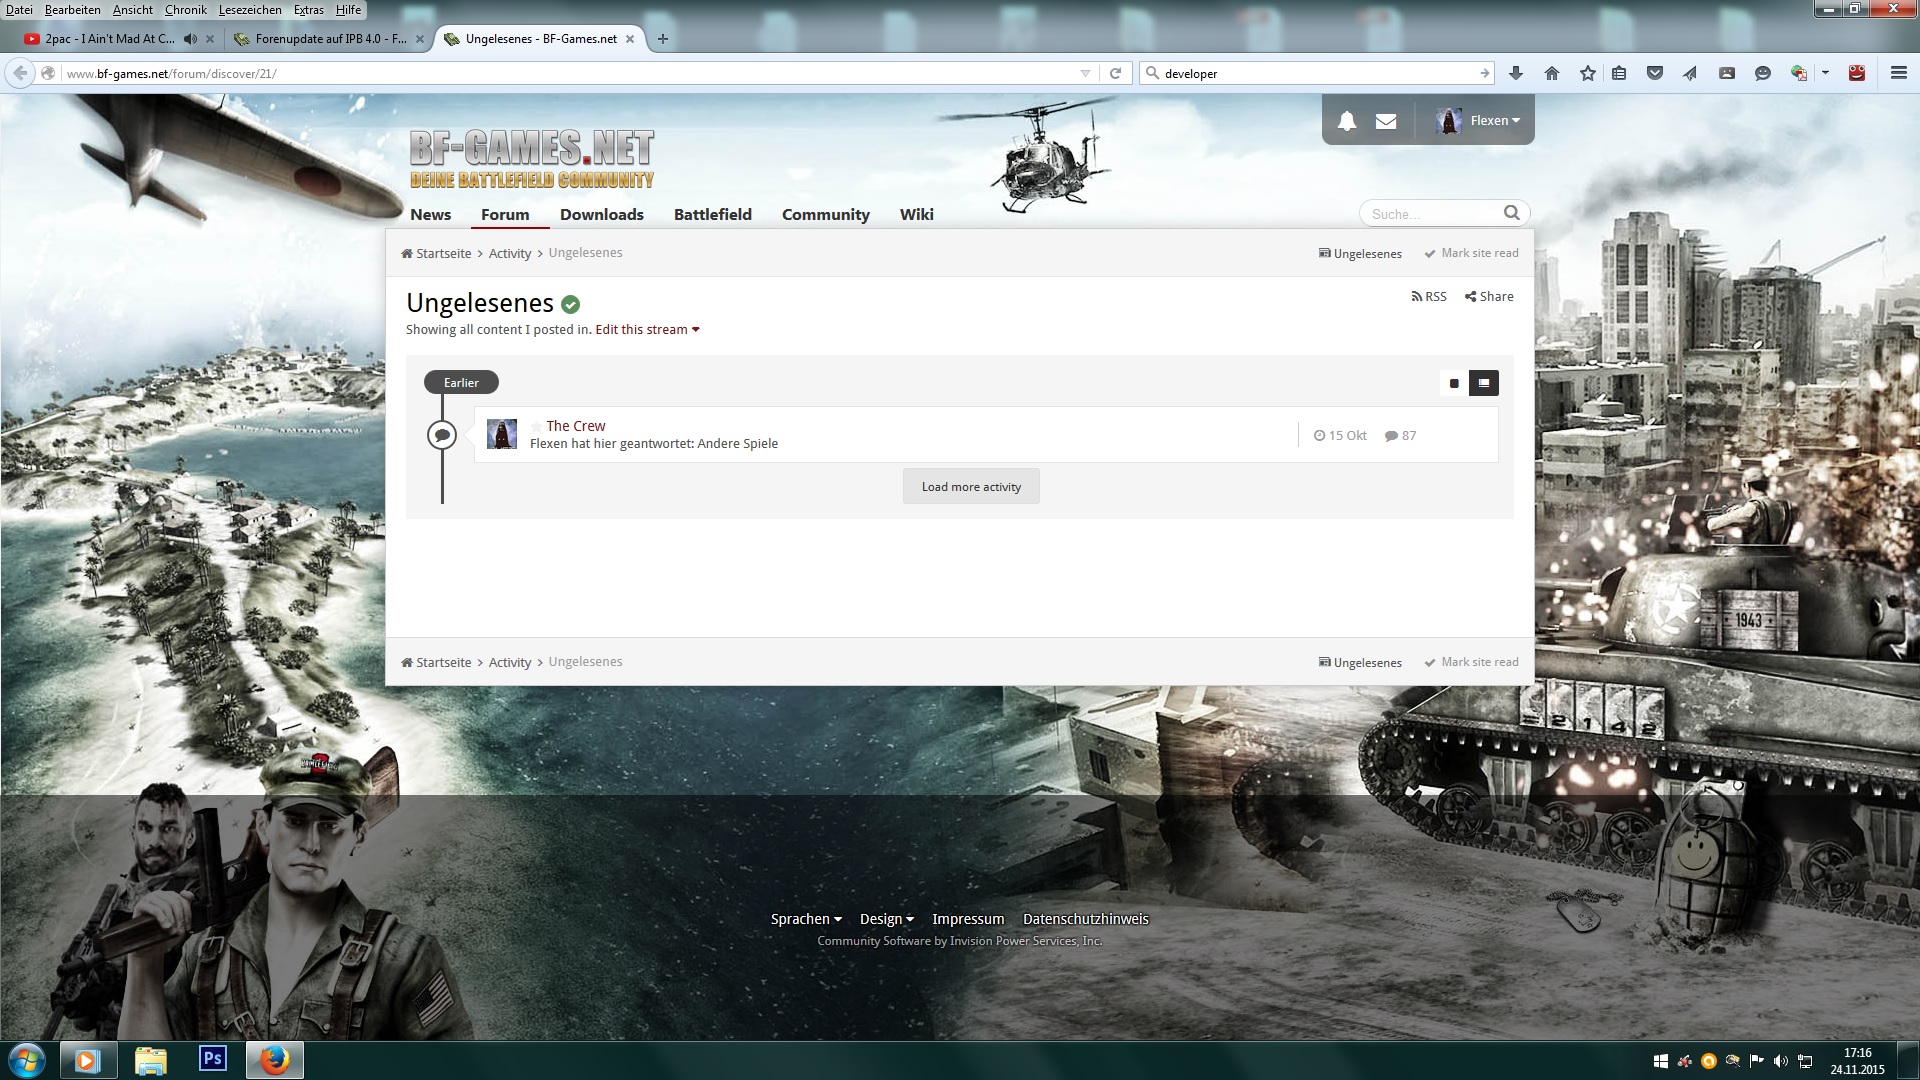The image size is (1920, 1080).
Task: Click bottom Mark site read
Action: (1471, 662)
